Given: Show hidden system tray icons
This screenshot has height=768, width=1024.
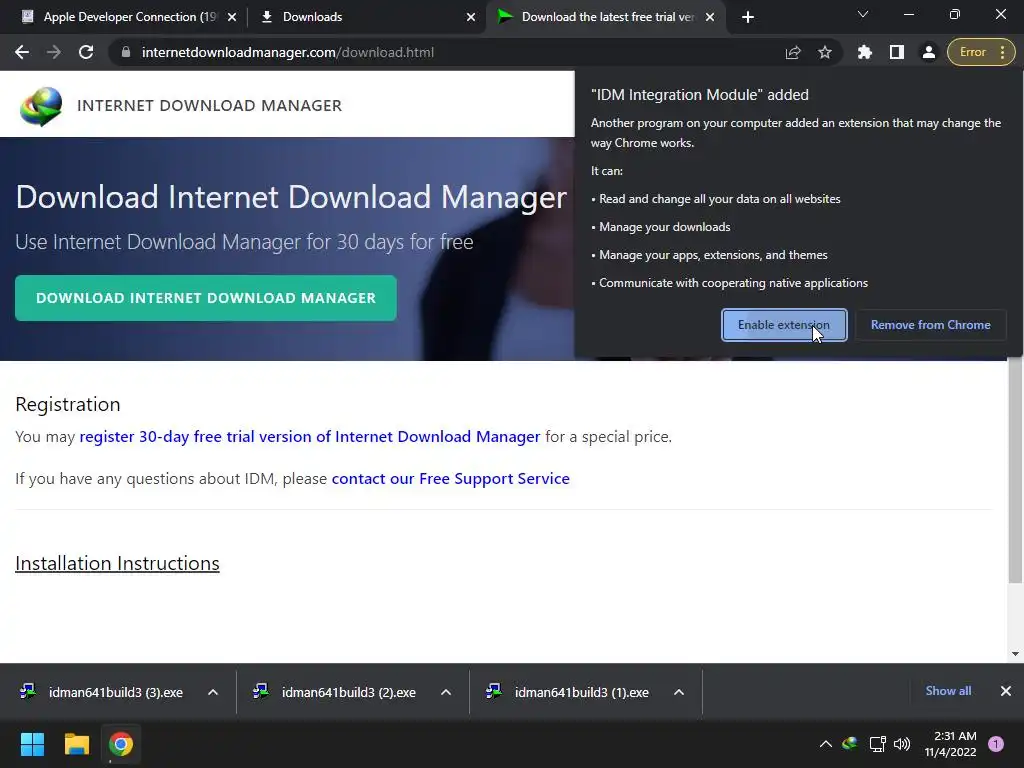Looking at the screenshot, I should [825, 744].
